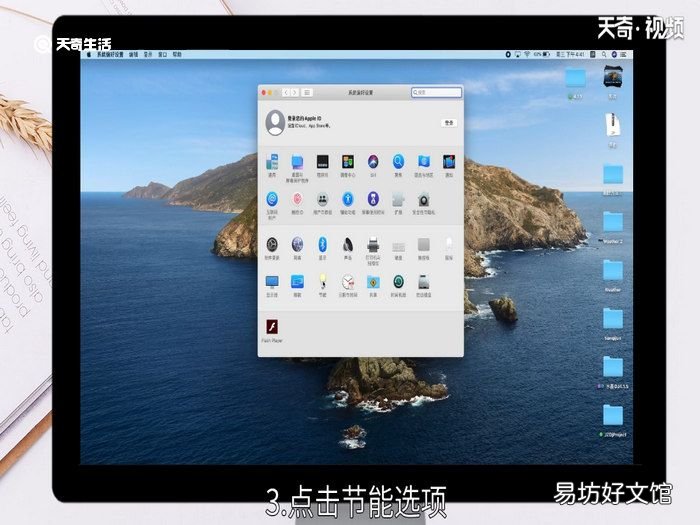This screenshot has width=700, height=525.
Task: Open Internet Accounts preferences
Action: click(x=272, y=199)
